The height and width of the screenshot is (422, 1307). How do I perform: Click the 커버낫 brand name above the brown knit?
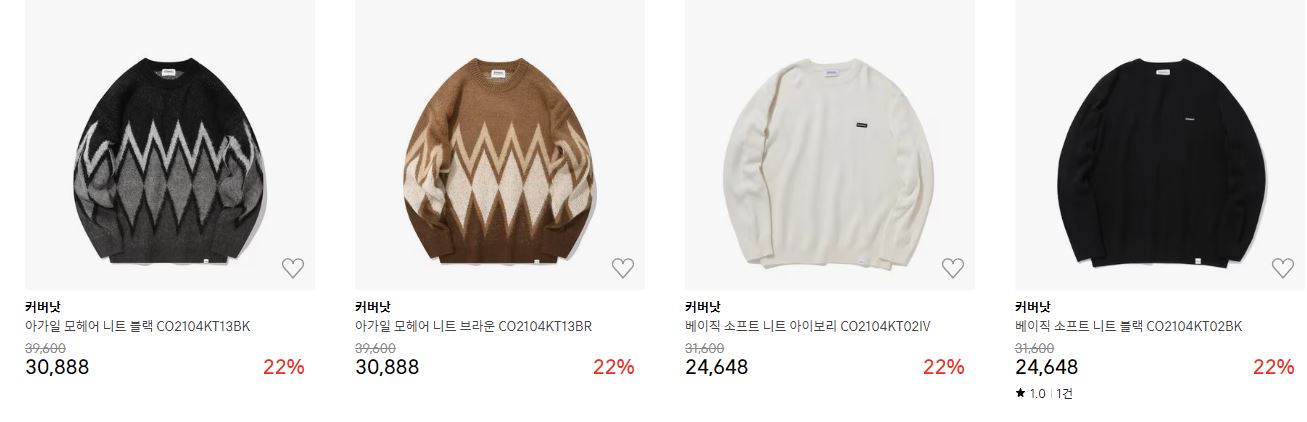[x=373, y=307]
